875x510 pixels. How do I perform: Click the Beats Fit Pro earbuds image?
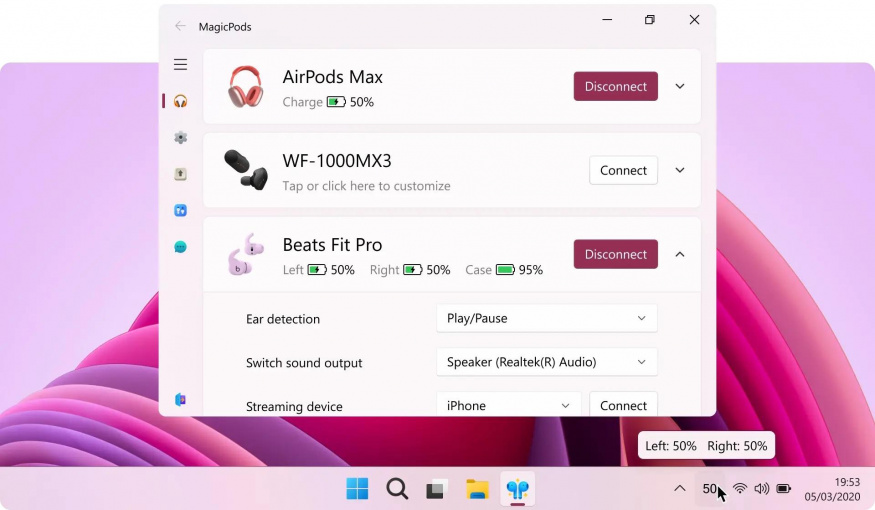pos(245,254)
